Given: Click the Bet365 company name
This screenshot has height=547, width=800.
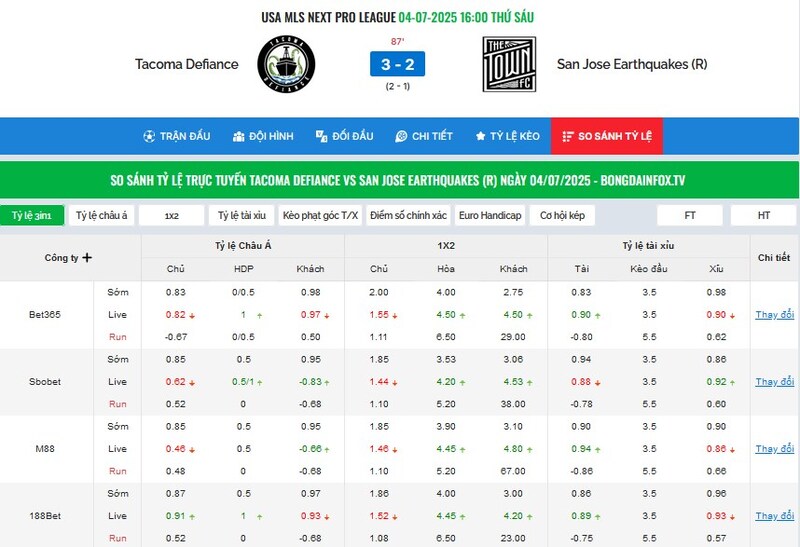Looking at the screenshot, I should (45, 315).
